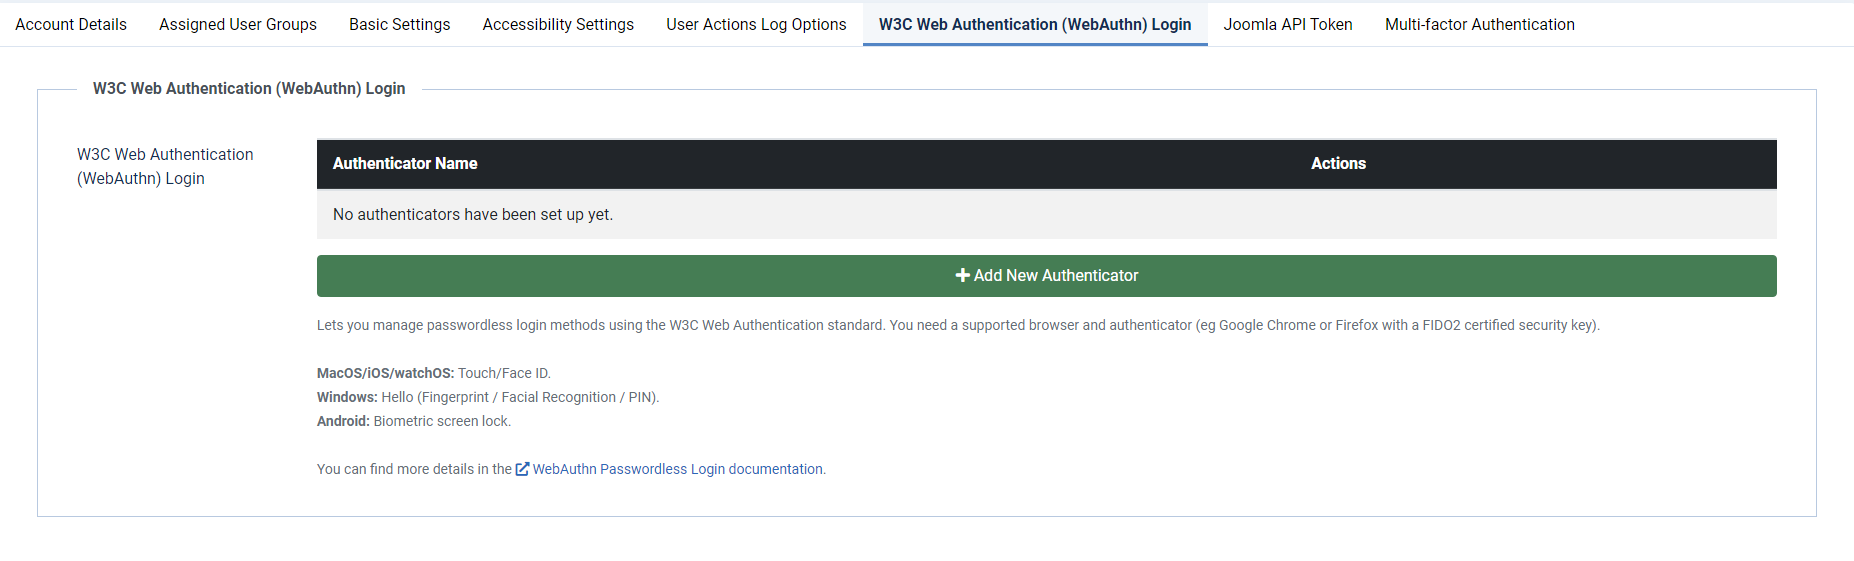The height and width of the screenshot is (561, 1854).
Task: Go to Accessibility Settings tab
Action: click(x=558, y=24)
